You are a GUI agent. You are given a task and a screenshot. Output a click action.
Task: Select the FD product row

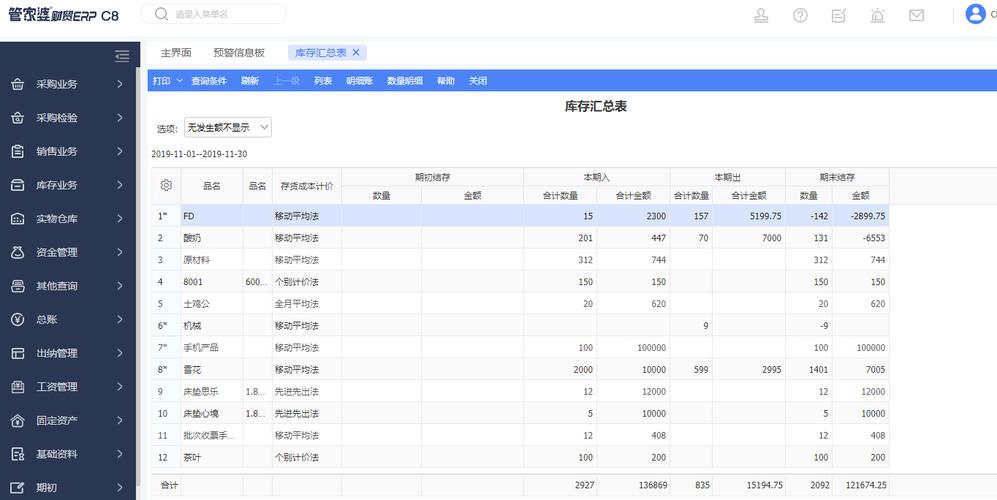click(520, 216)
